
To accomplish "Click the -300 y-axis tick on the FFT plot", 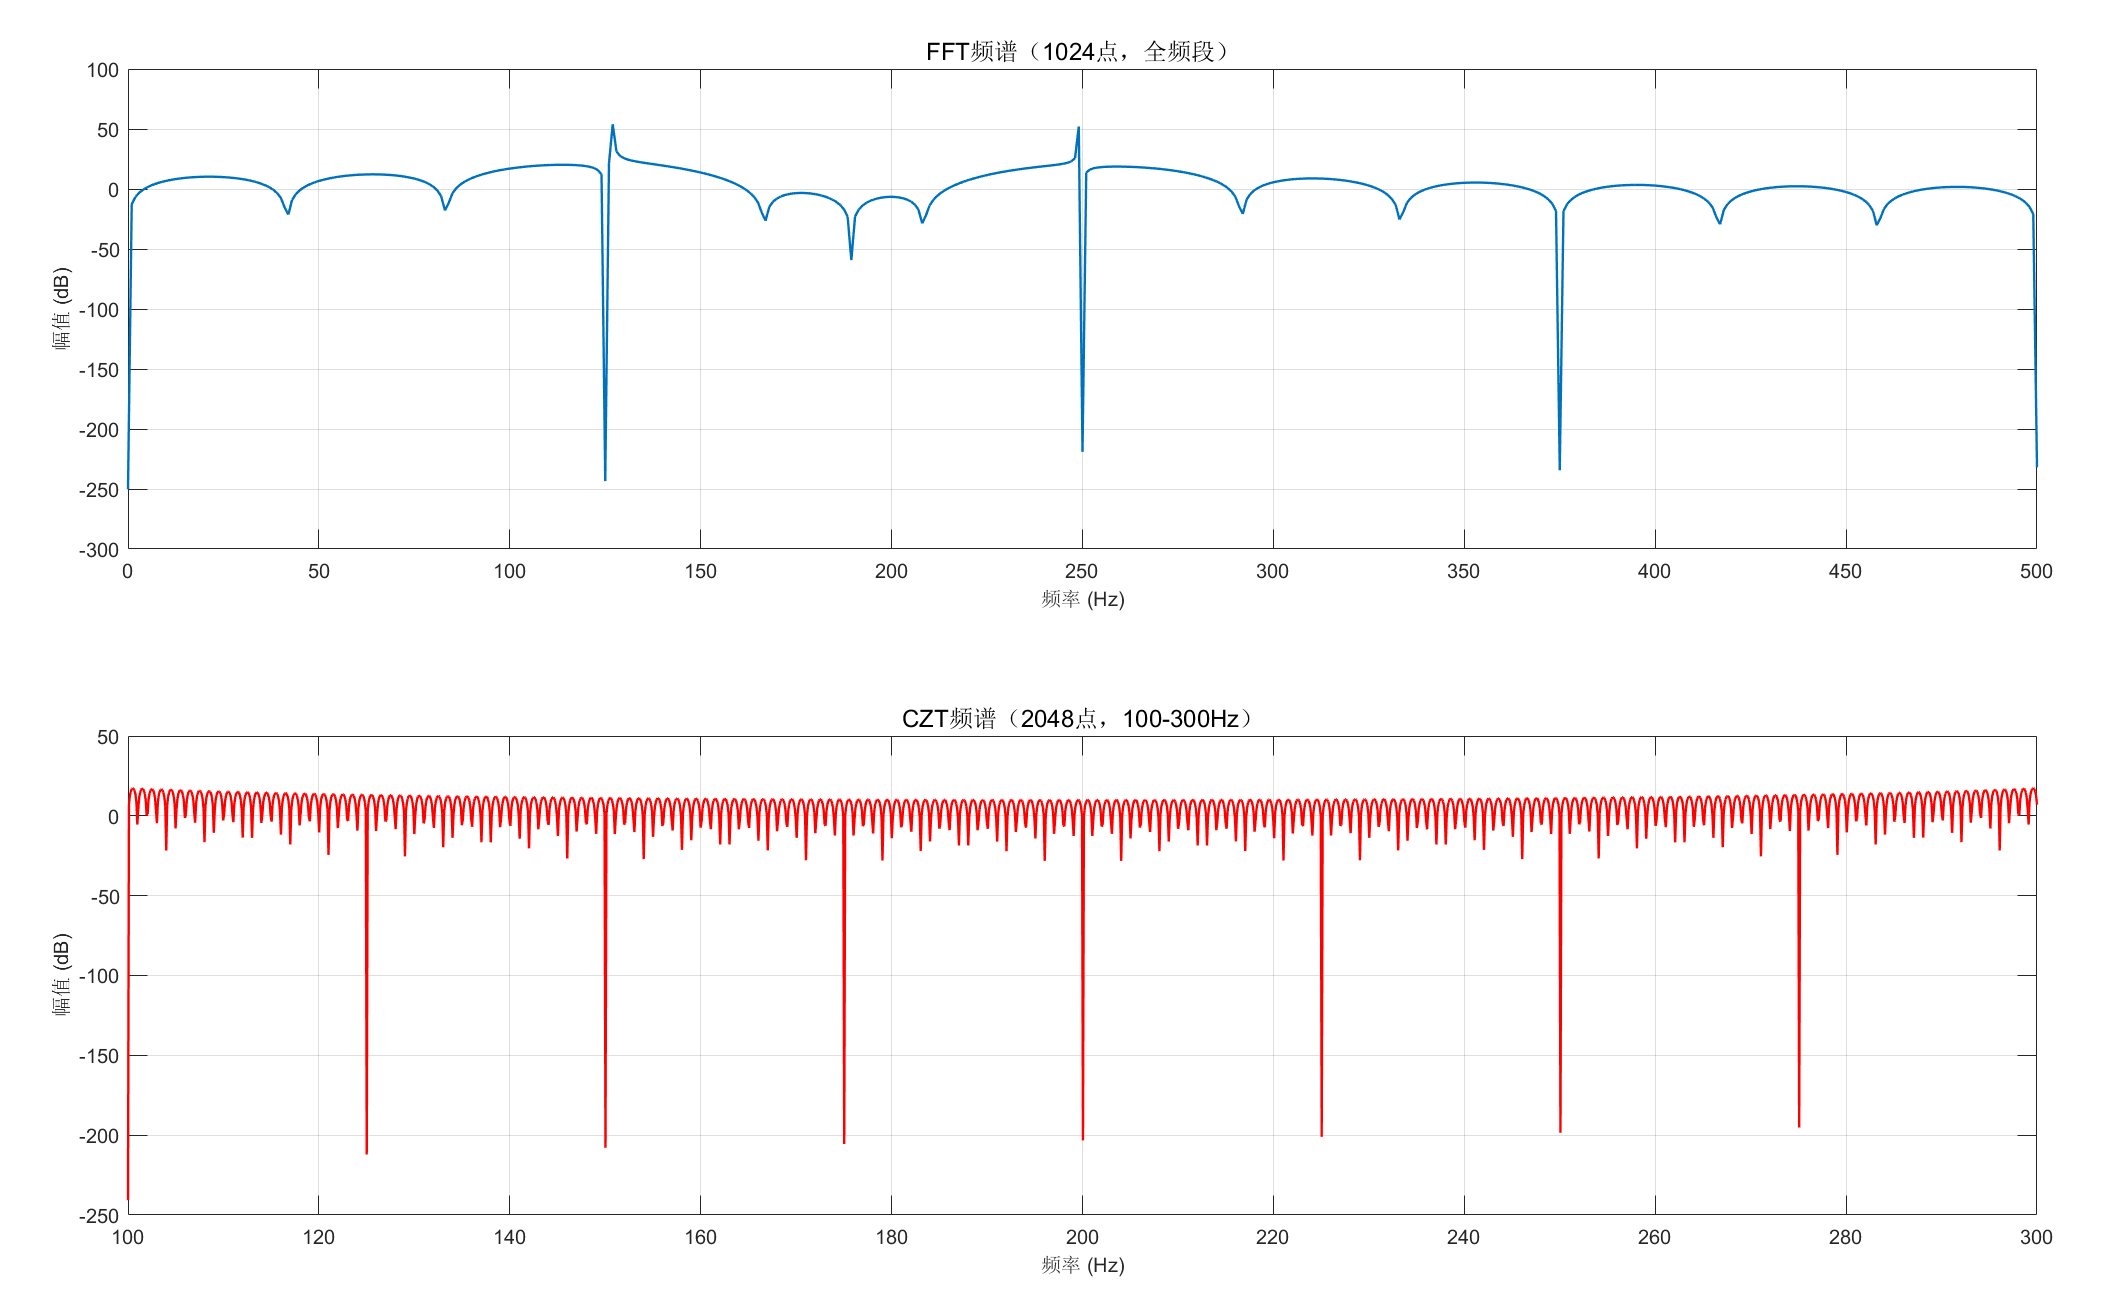I will (99, 550).
